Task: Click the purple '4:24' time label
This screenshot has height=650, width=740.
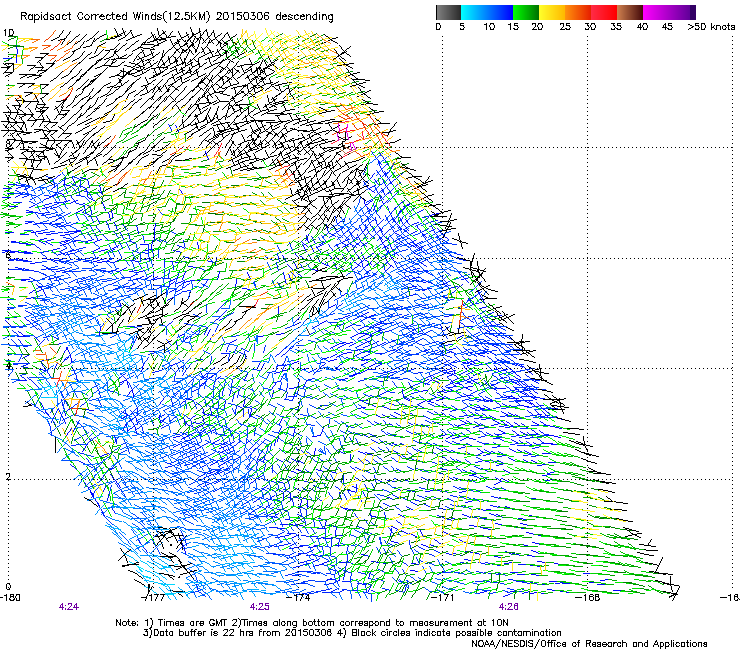Action: 68,607
